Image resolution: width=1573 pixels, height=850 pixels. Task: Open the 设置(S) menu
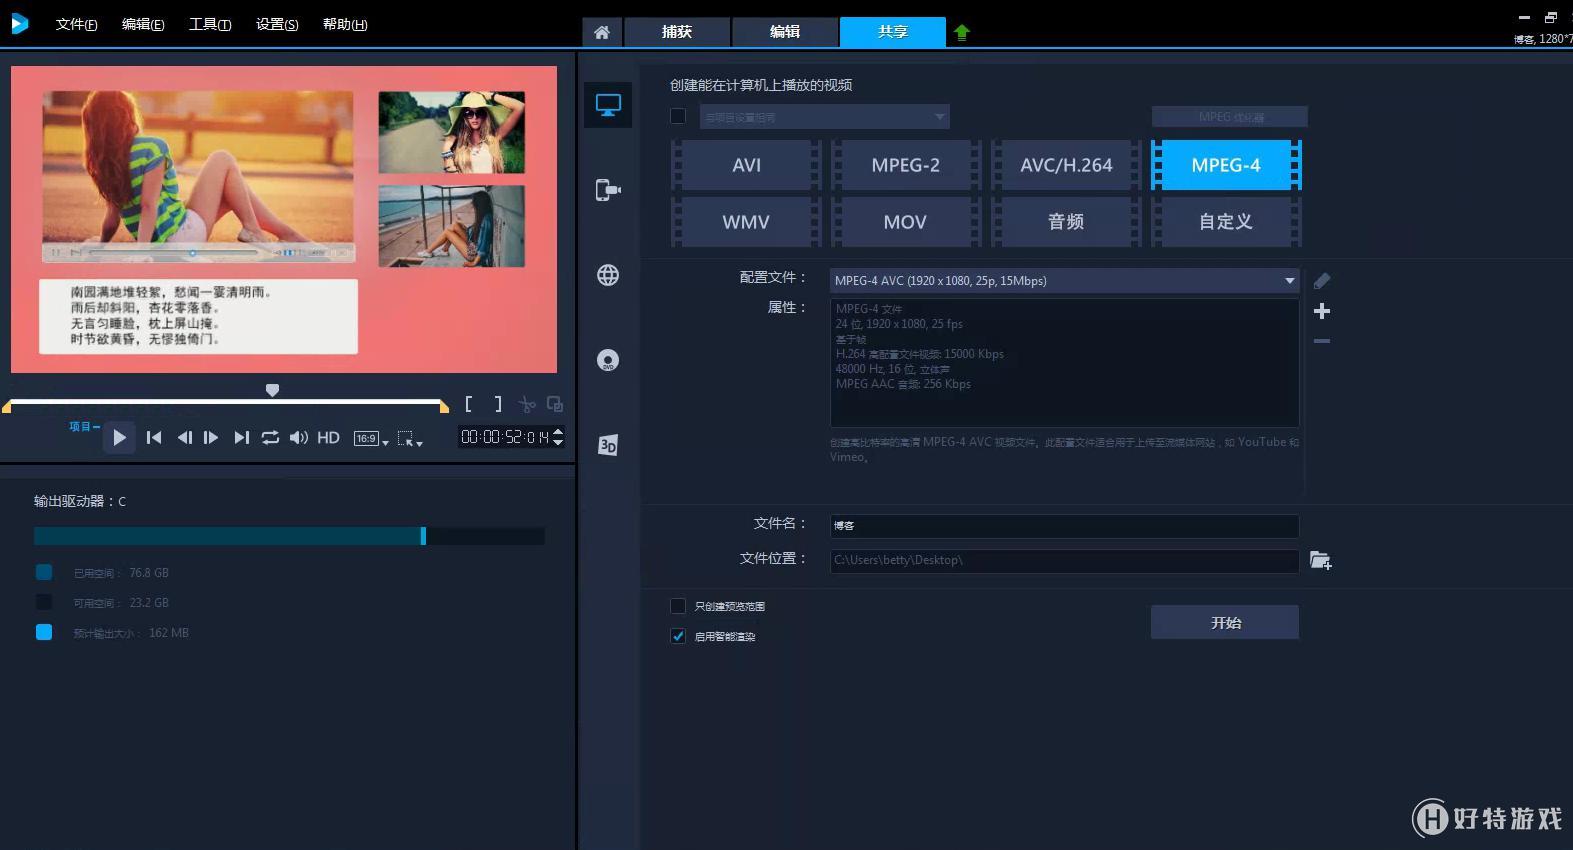pos(277,24)
